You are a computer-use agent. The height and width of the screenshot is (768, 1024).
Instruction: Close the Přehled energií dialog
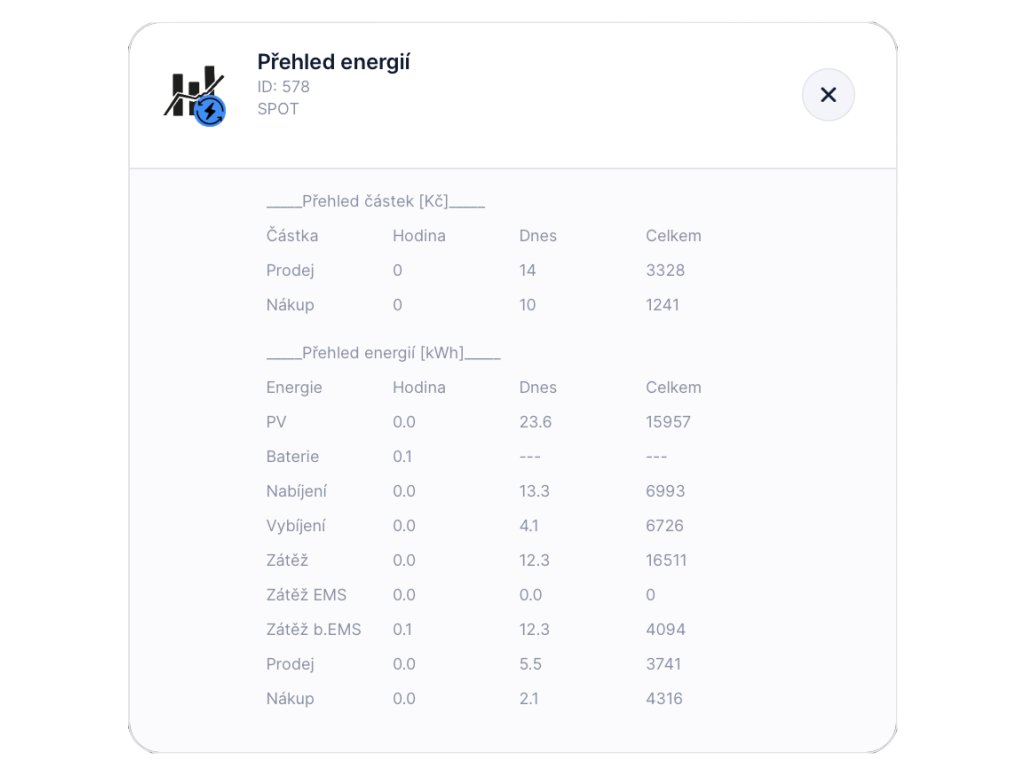(828, 95)
